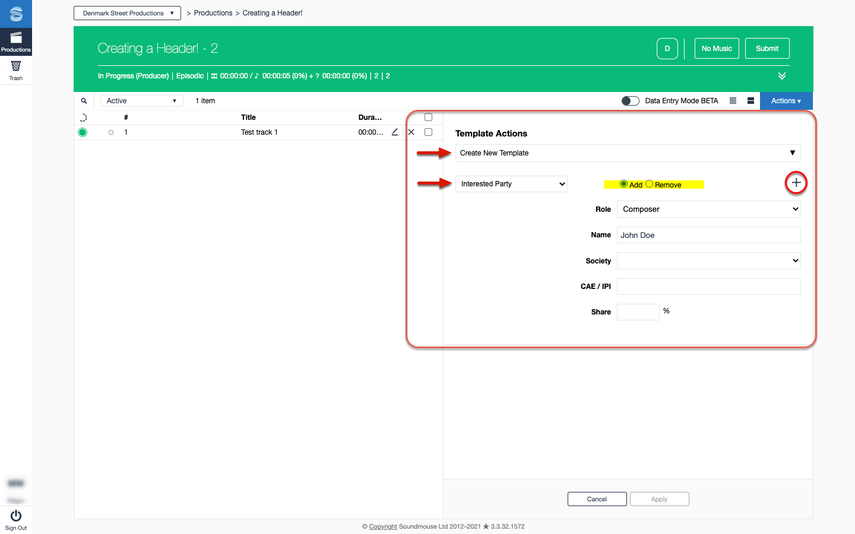Open the Productions sidebar section
855x534 pixels.
16,42
